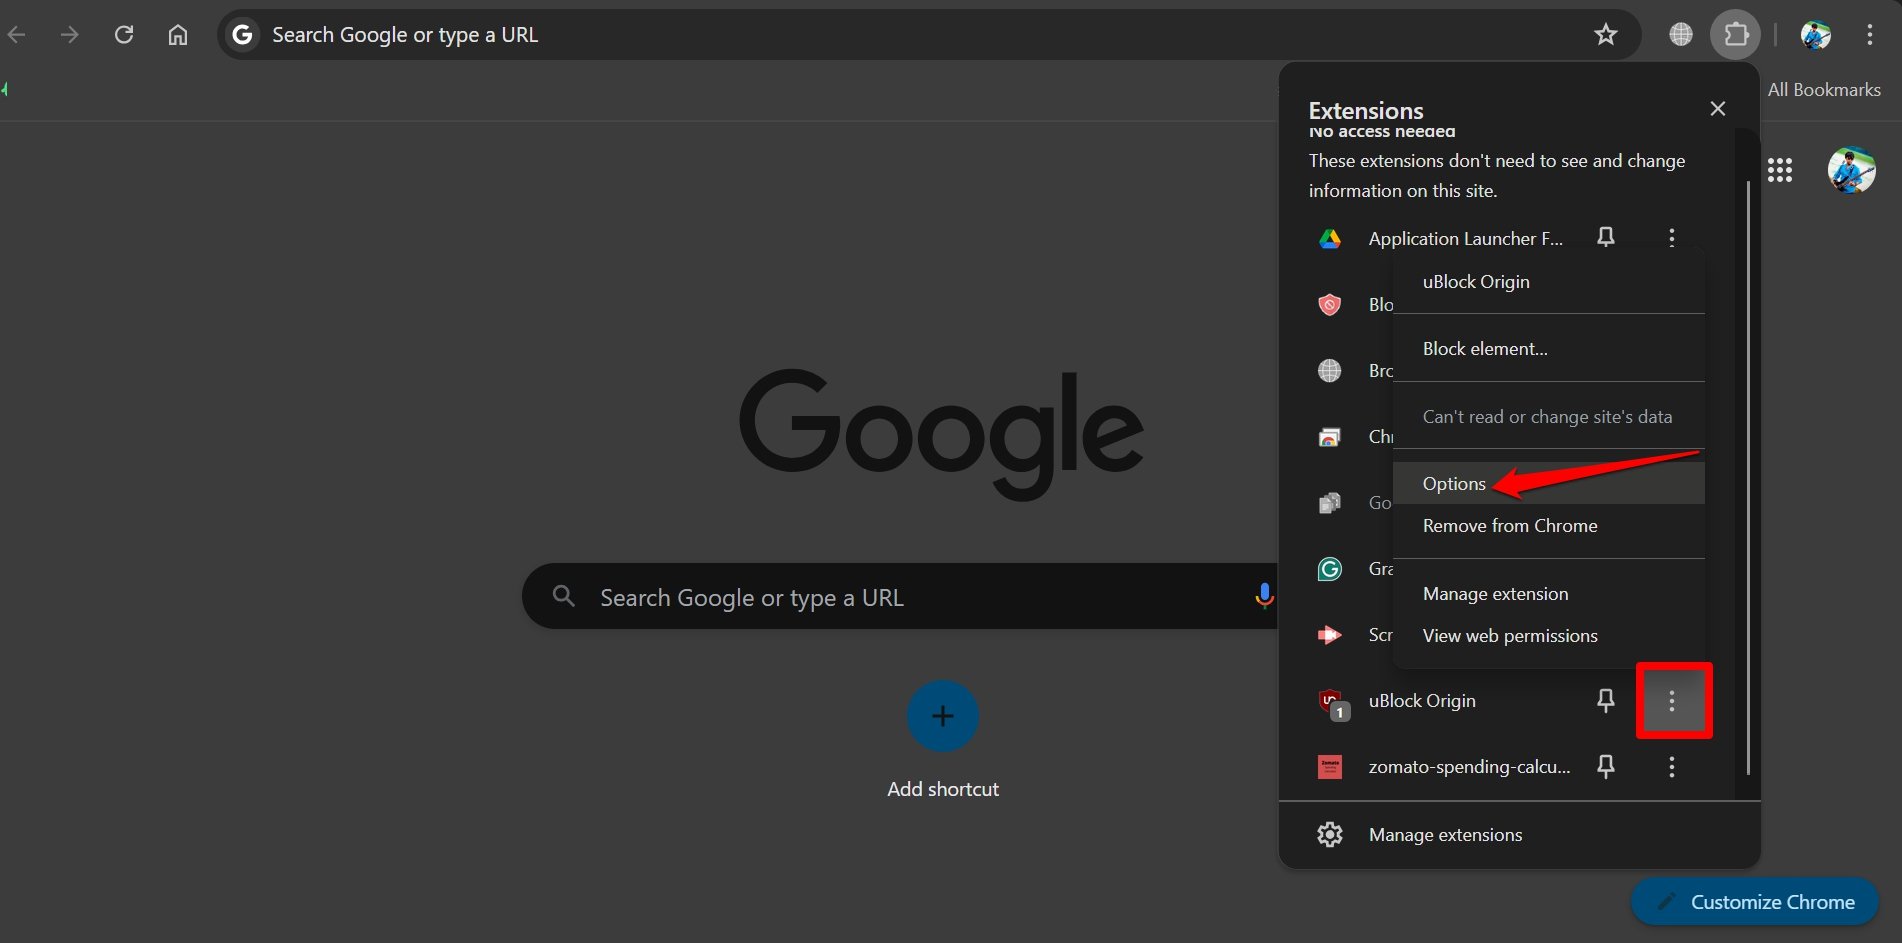The image size is (1902, 943).
Task: Bookmark this tab with star icon
Action: point(1606,35)
